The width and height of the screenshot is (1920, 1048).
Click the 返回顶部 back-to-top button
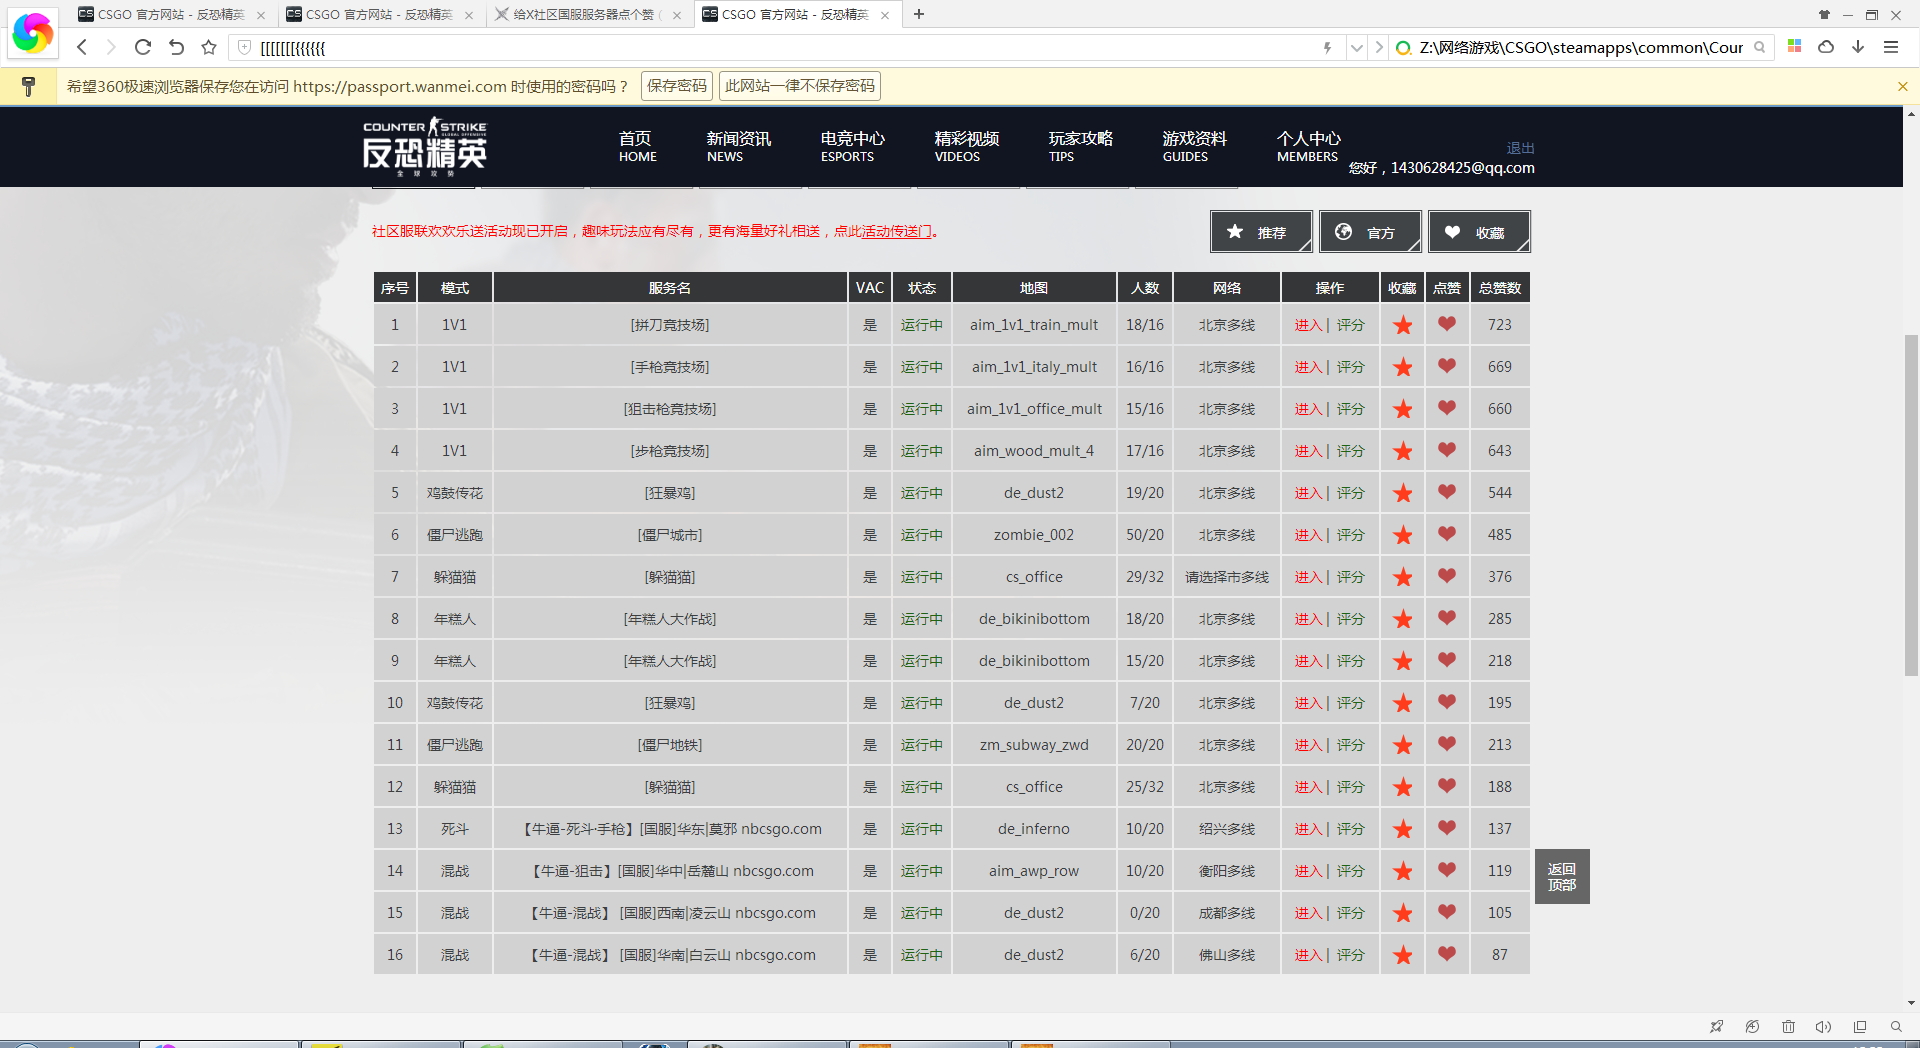pos(1562,876)
